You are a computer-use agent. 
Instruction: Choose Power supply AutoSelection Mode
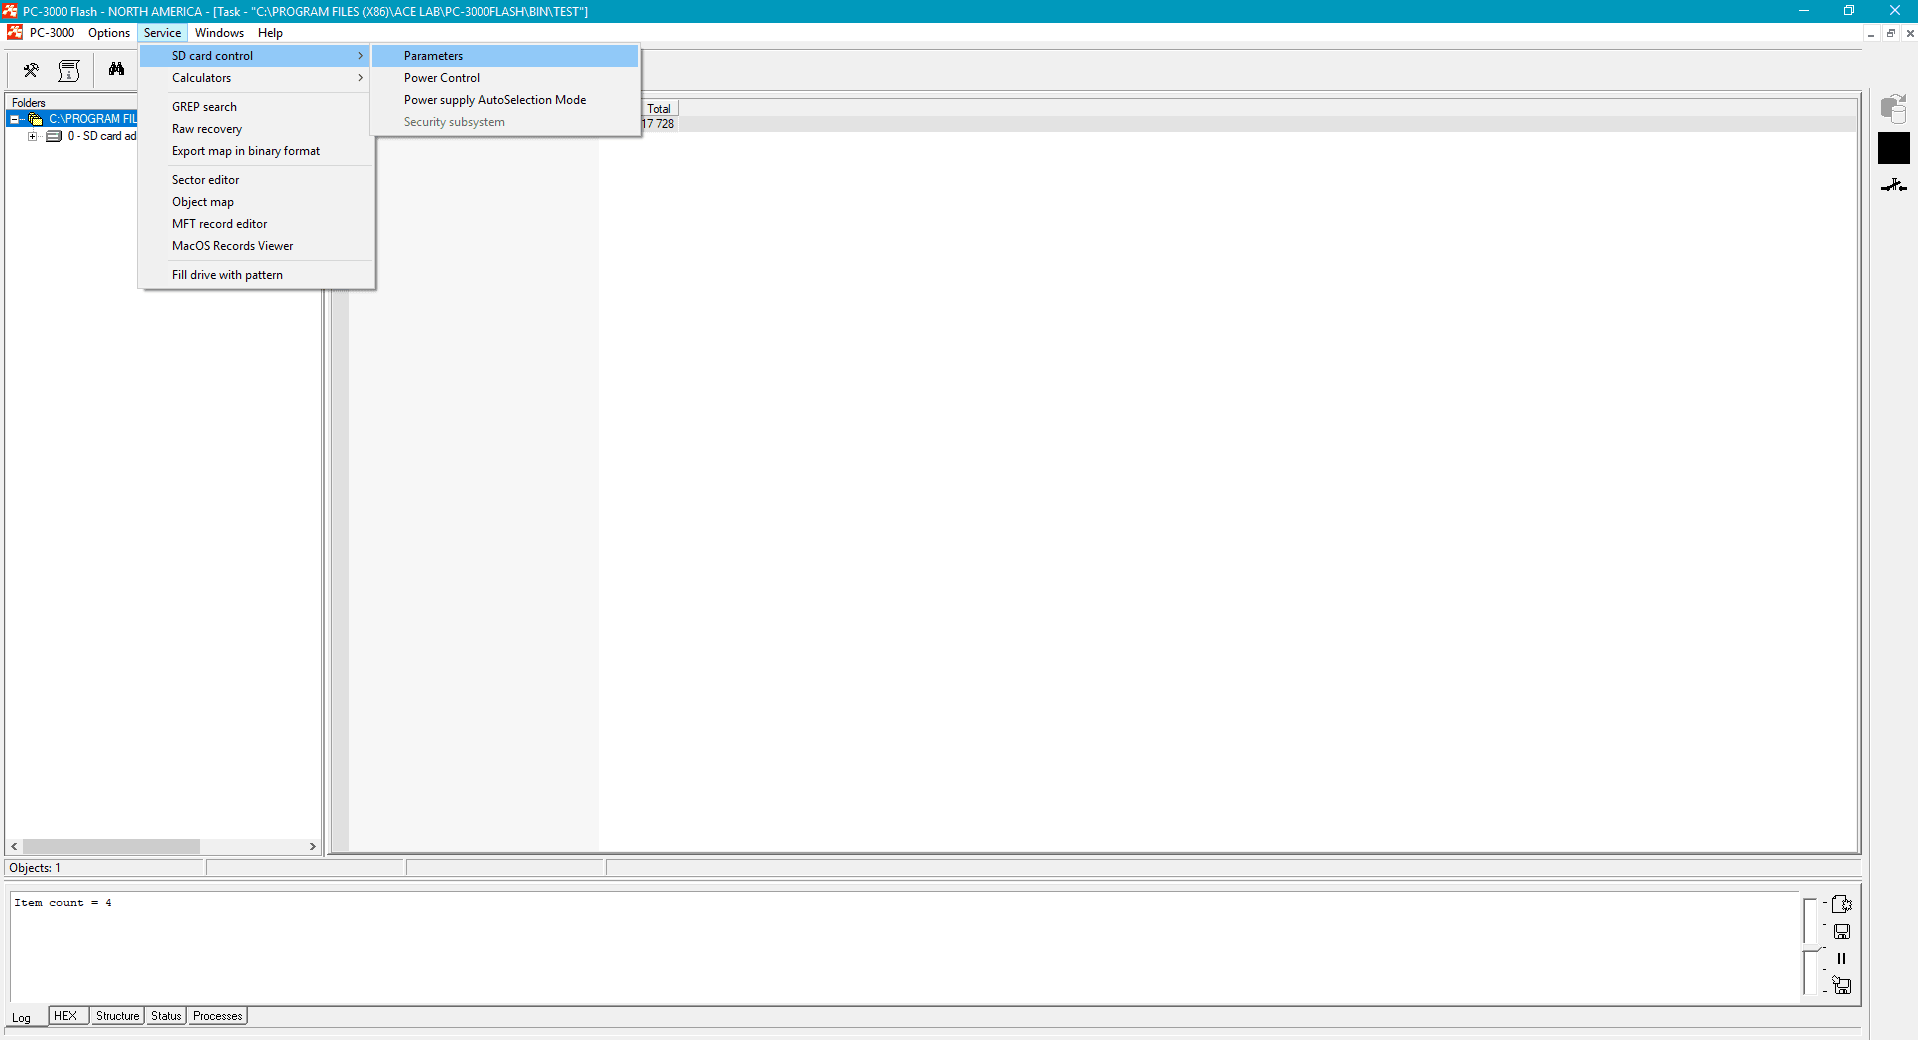pyautogui.click(x=505, y=100)
